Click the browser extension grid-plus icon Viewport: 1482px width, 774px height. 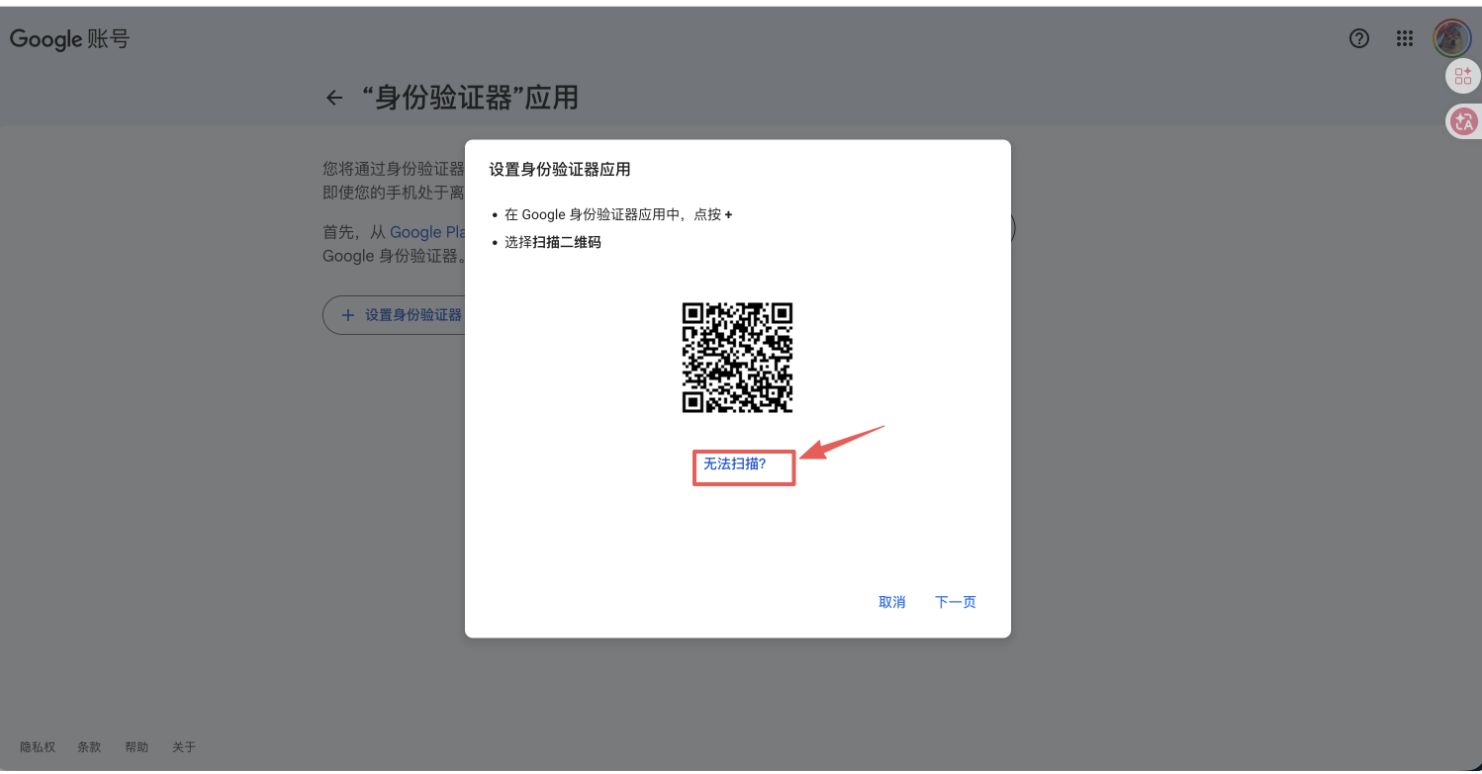[1463, 76]
